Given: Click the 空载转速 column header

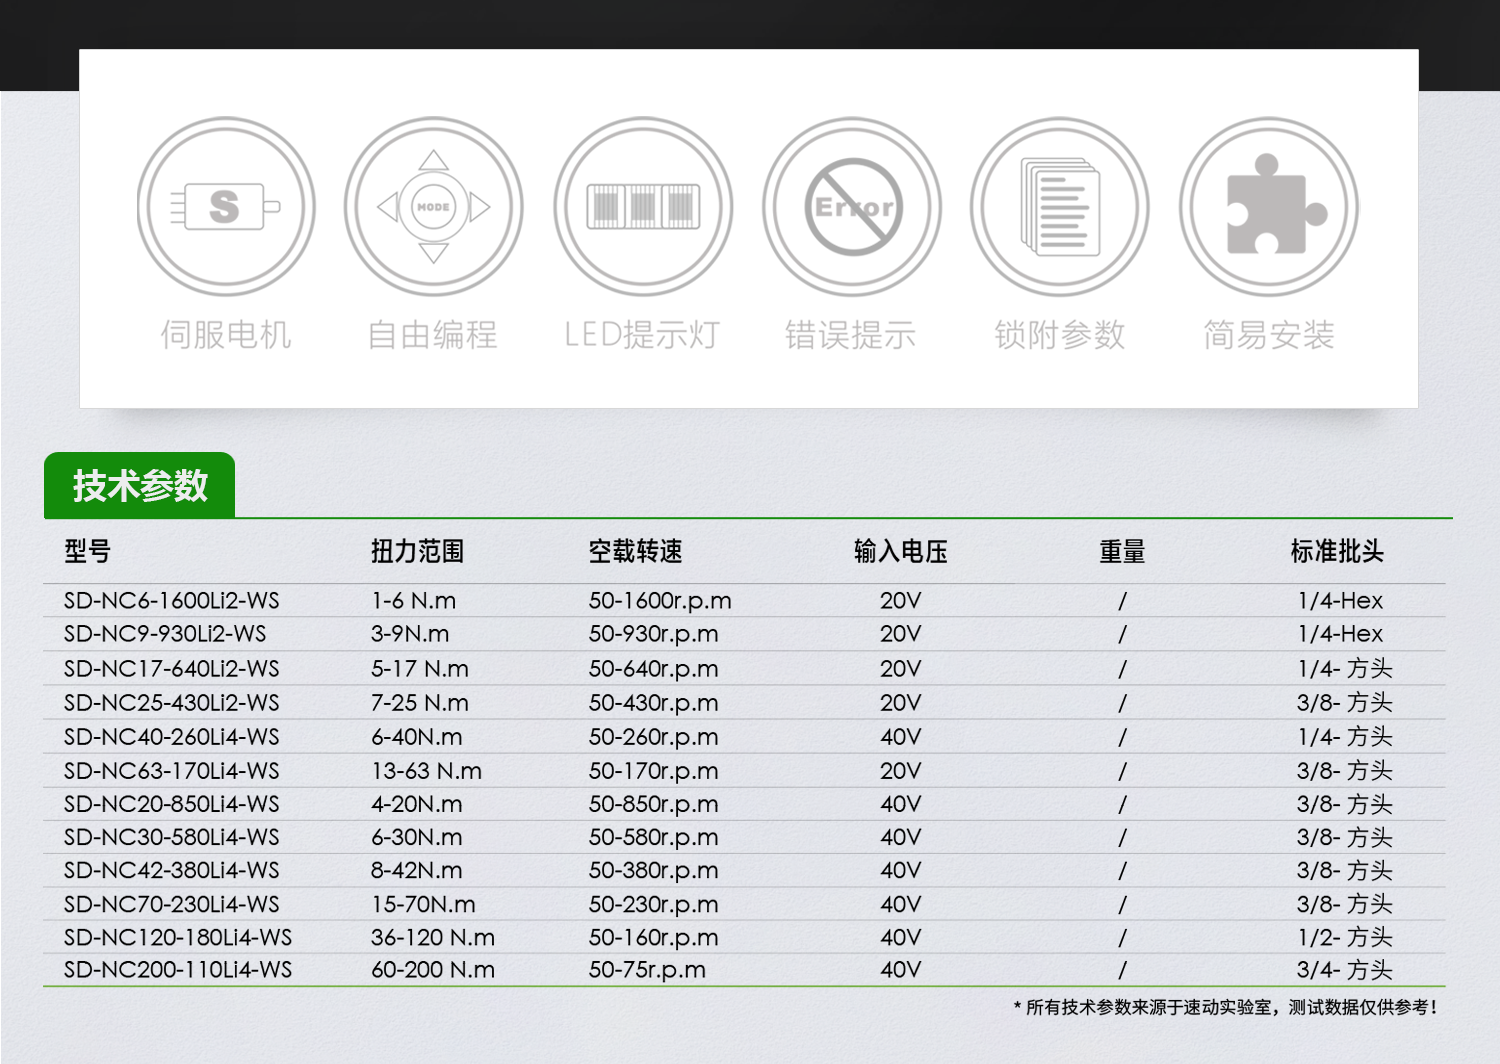Looking at the screenshot, I should (635, 551).
